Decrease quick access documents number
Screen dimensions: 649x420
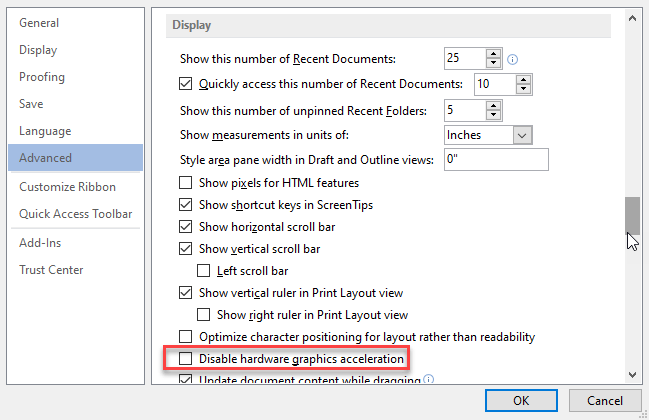(524, 89)
